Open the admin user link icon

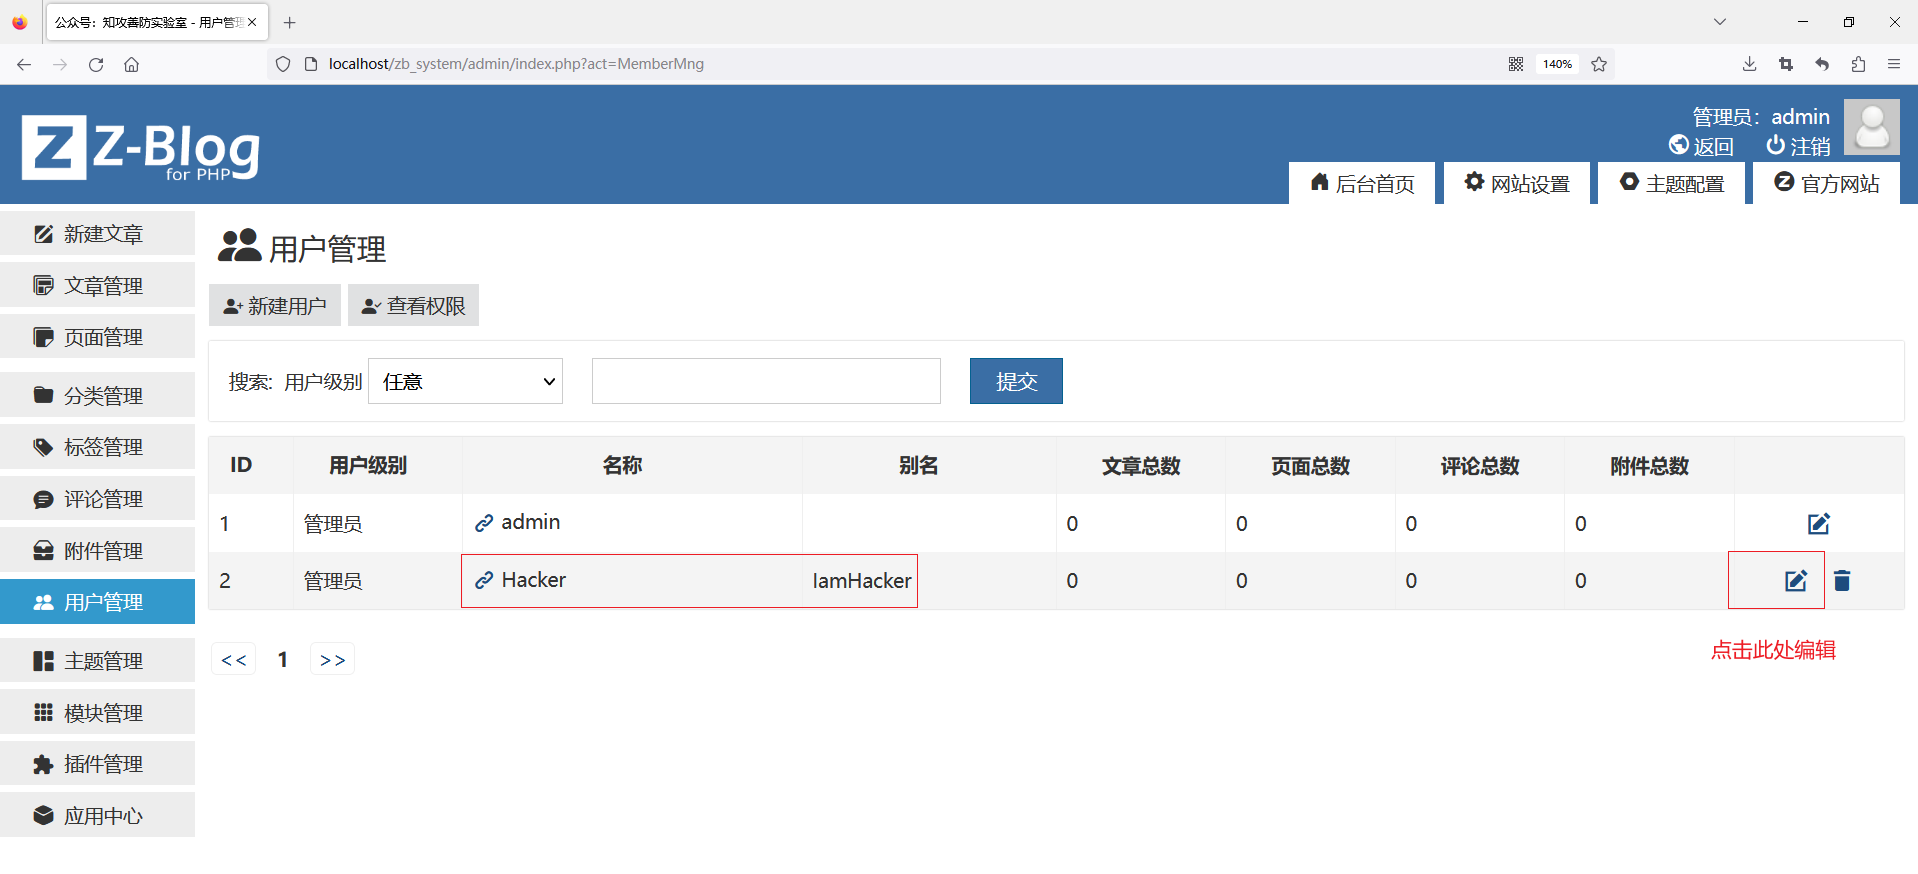pos(484,523)
